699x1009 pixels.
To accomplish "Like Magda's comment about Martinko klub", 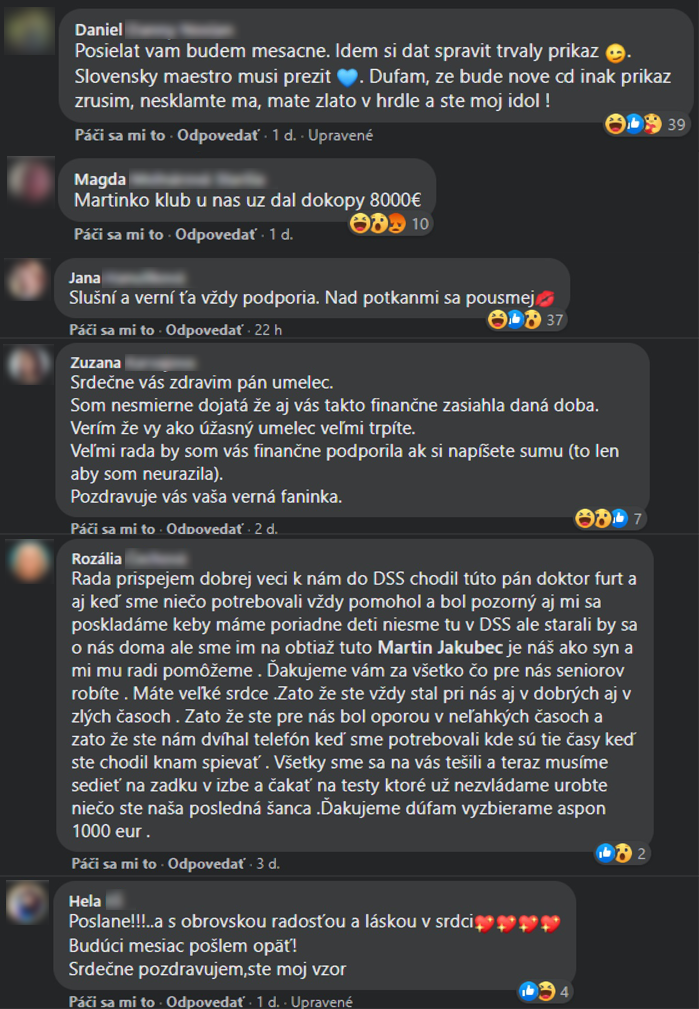I will pos(118,234).
